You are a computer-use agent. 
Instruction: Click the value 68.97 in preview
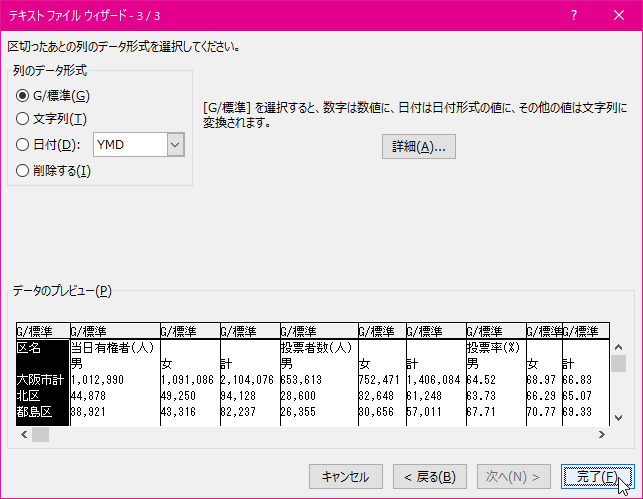coord(541,380)
